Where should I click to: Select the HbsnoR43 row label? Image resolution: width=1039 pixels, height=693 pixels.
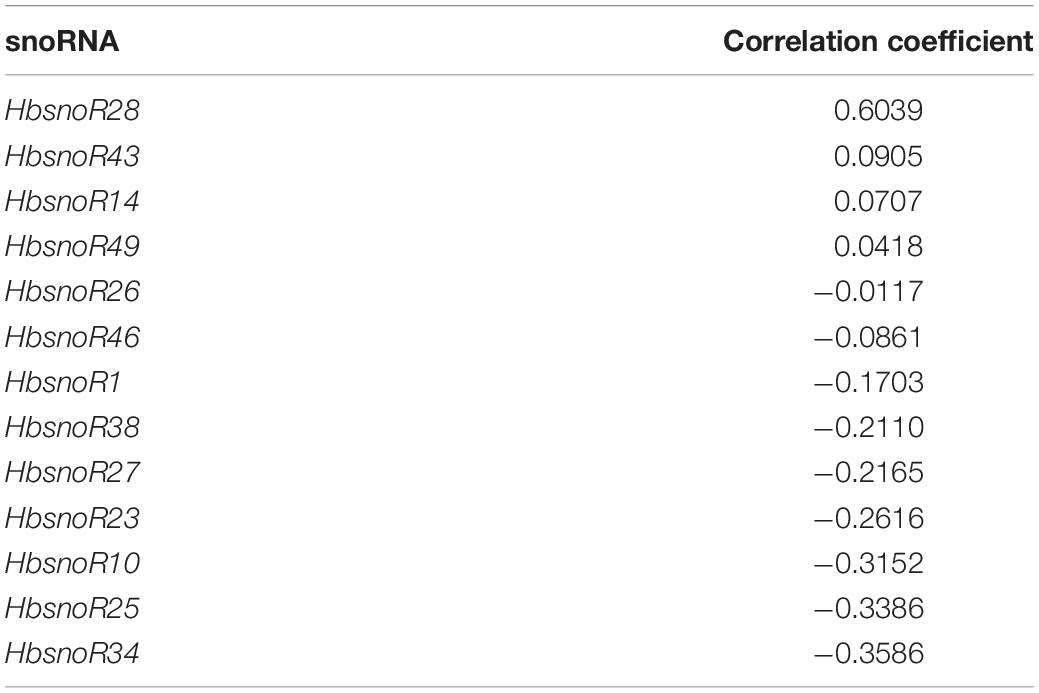pyautogui.click(x=72, y=156)
